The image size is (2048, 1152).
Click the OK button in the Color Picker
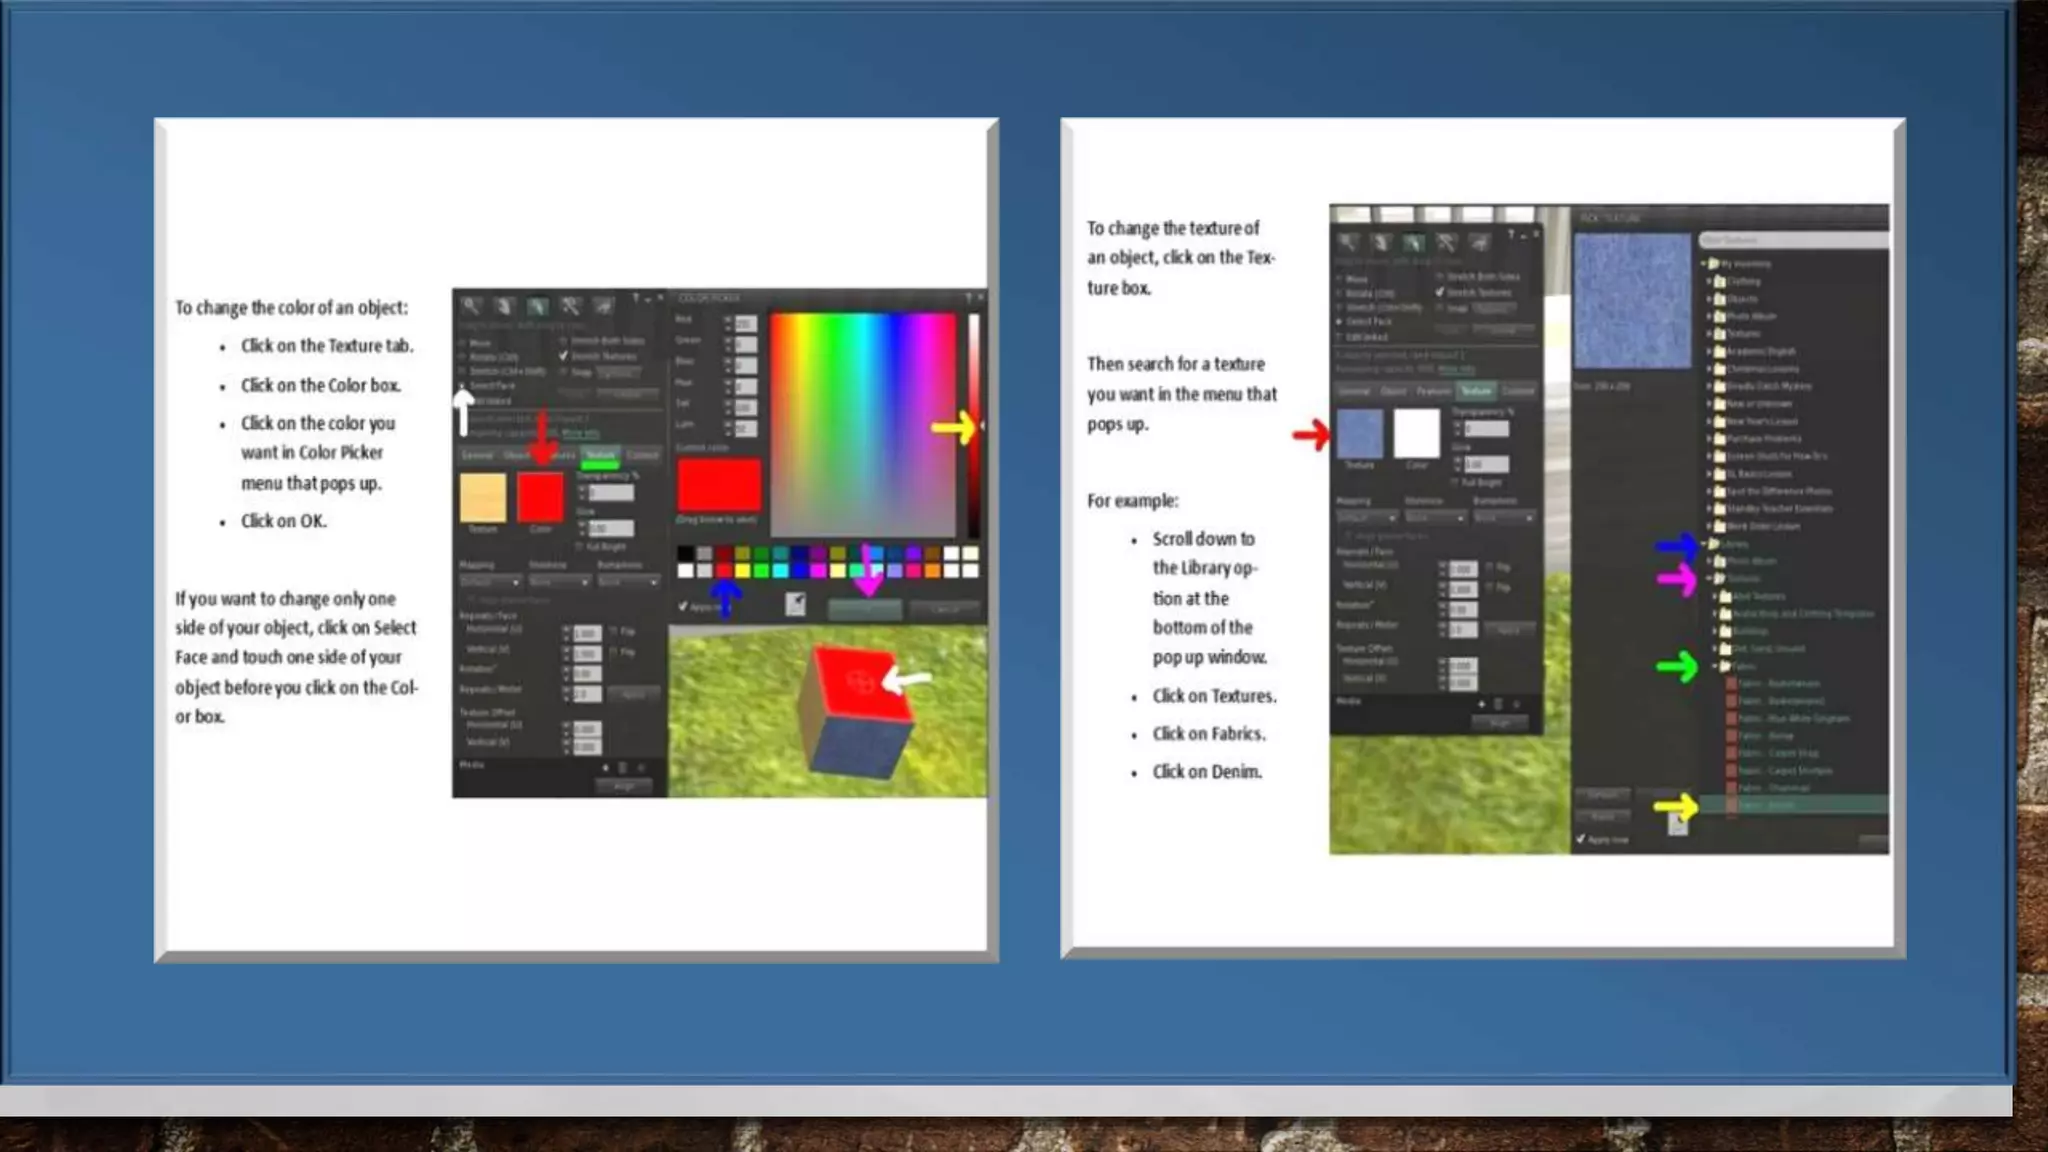point(865,609)
